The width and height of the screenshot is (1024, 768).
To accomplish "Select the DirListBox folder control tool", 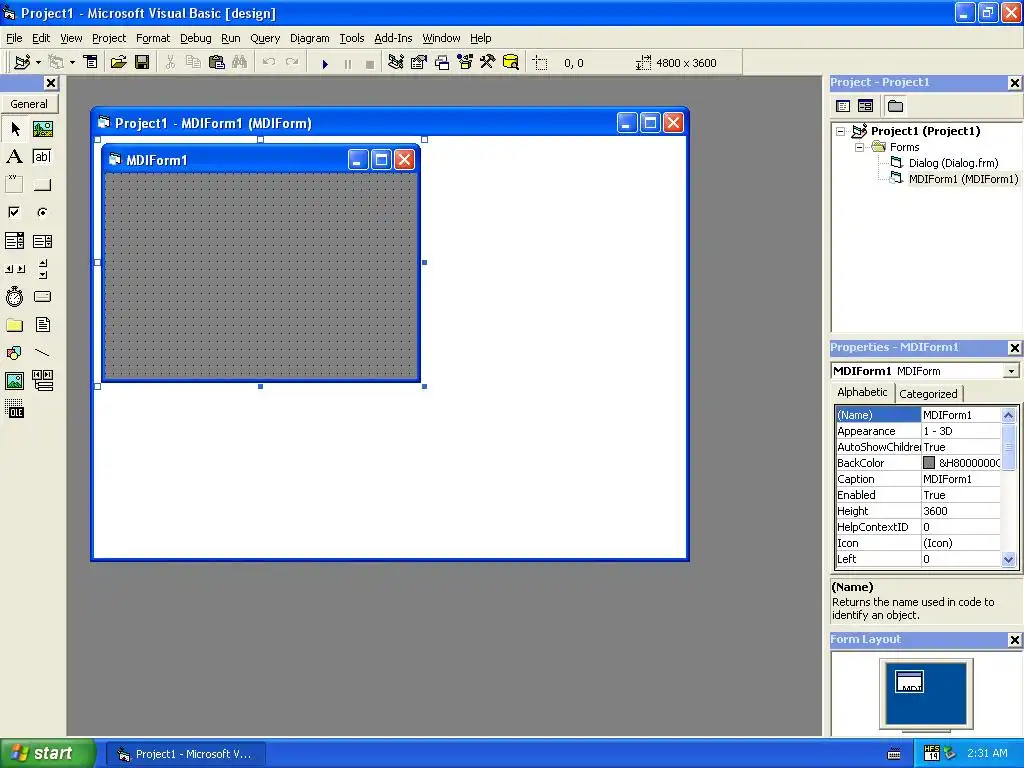I will click(x=14, y=325).
